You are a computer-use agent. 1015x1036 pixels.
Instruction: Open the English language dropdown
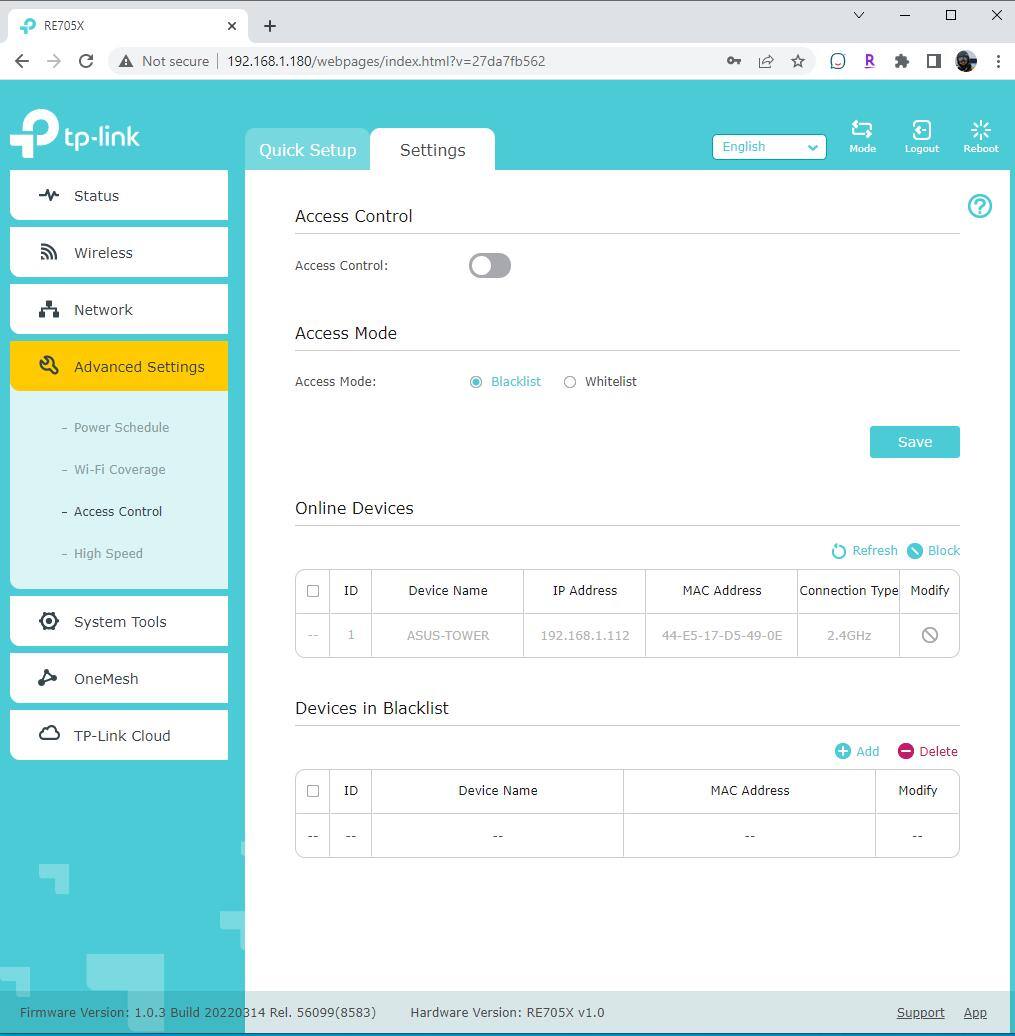[x=768, y=147]
